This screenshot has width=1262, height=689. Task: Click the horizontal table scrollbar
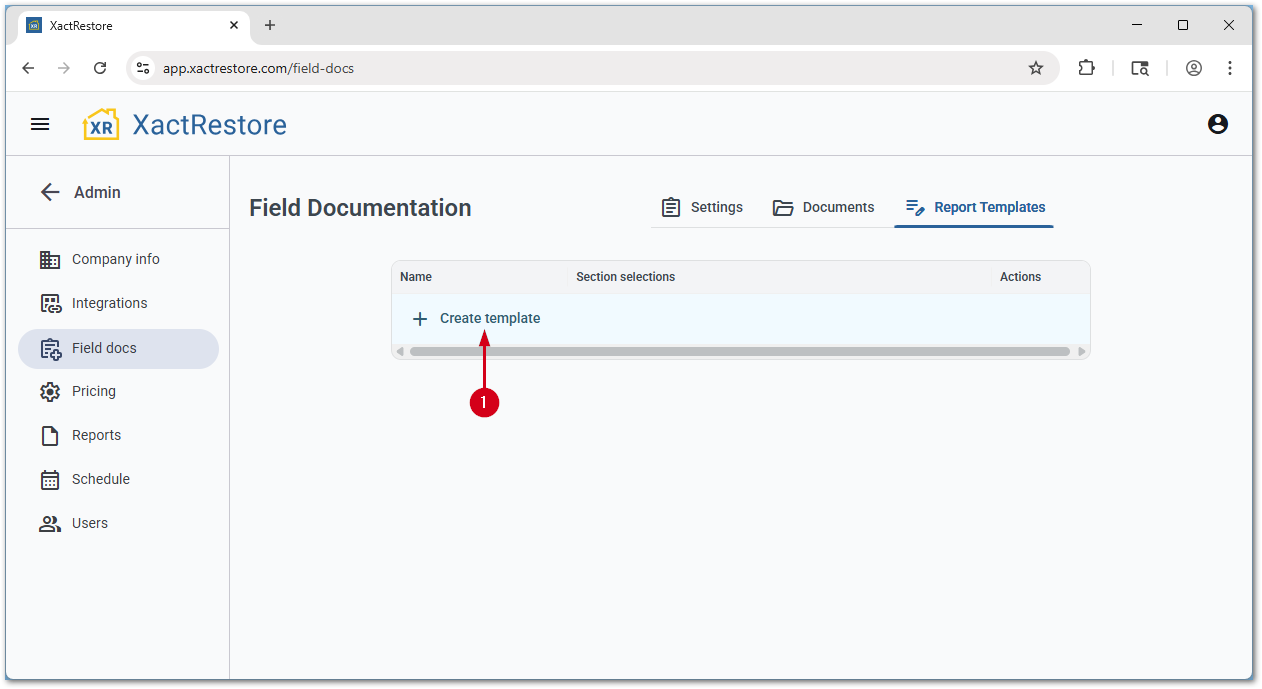tap(740, 351)
